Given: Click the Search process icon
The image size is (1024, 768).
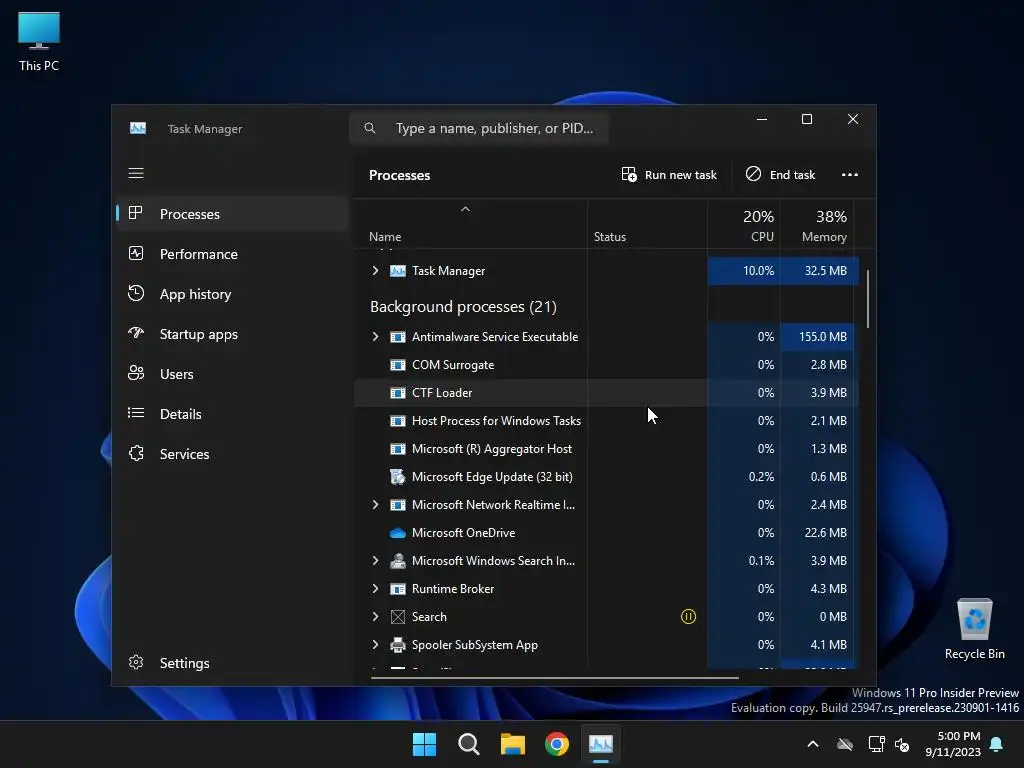Looking at the screenshot, I should click(x=398, y=616).
